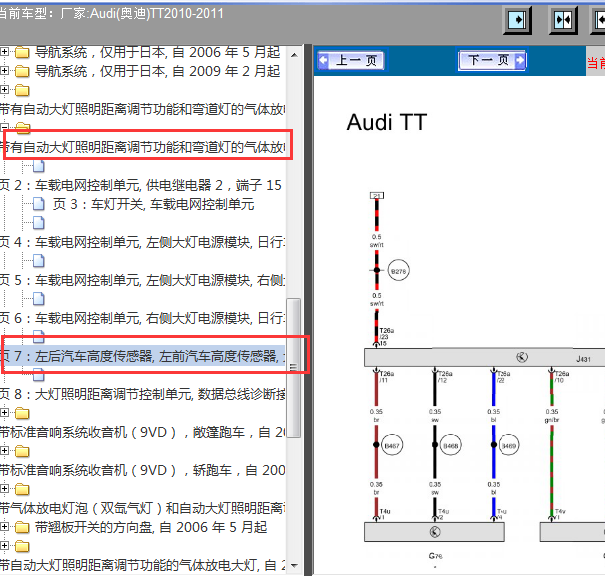Expand the last folder above 带自动大灯照明距离调节功能的气体放电大灯
605x576 pixels.
pos(4,546)
